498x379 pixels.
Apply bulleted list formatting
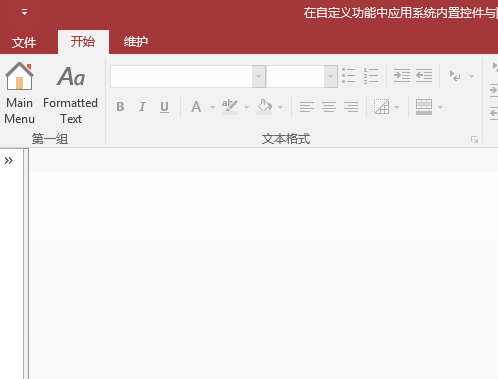pyautogui.click(x=349, y=76)
